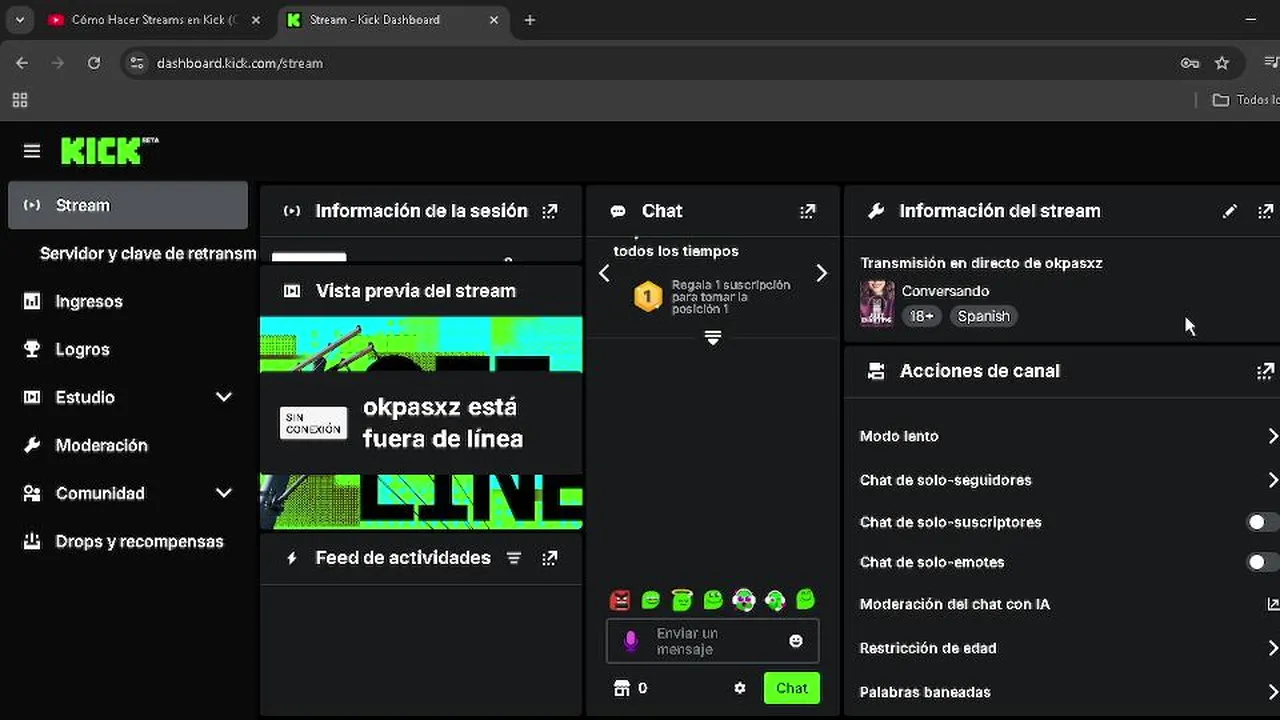This screenshot has width=1280, height=720.
Task: Open Chat de solo-seguidores options
Action: (1067, 480)
